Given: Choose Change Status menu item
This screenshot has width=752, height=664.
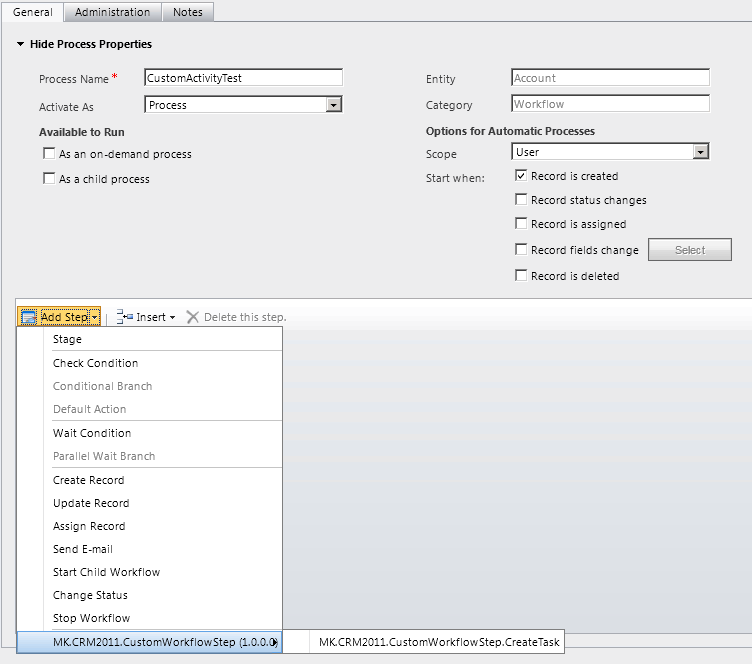Looking at the screenshot, I should (150, 595).
